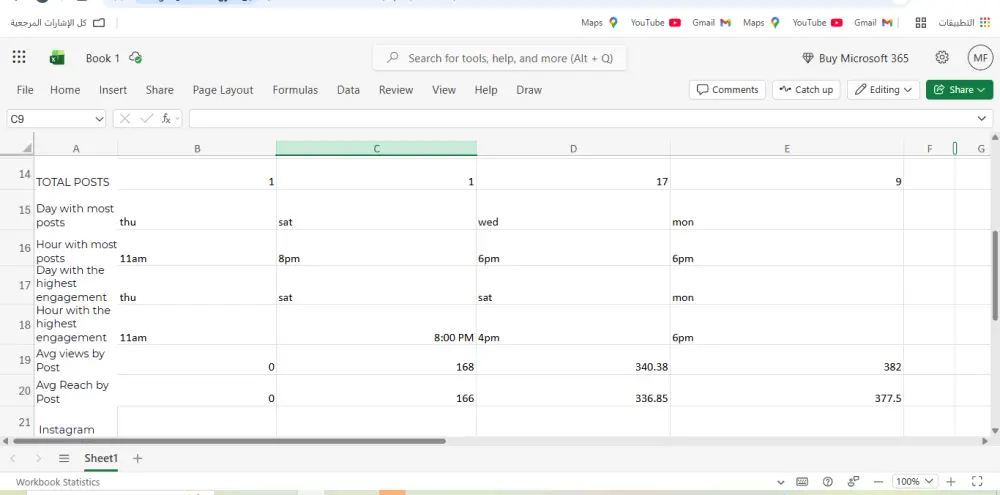
Task: Open the MF account avatar
Action: [980, 58]
